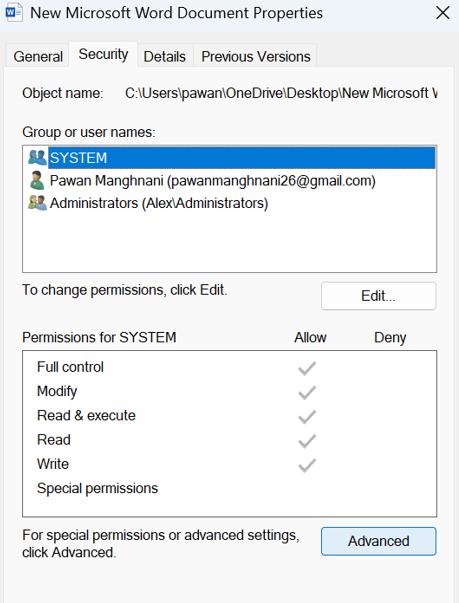
Task: Open Advanced security settings
Action: point(379,541)
